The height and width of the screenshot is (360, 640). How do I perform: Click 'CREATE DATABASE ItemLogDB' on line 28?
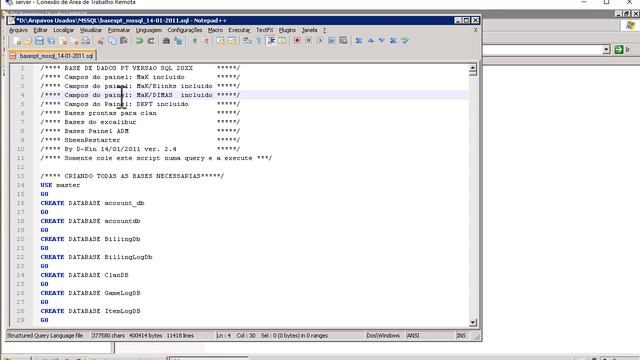tap(90, 311)
